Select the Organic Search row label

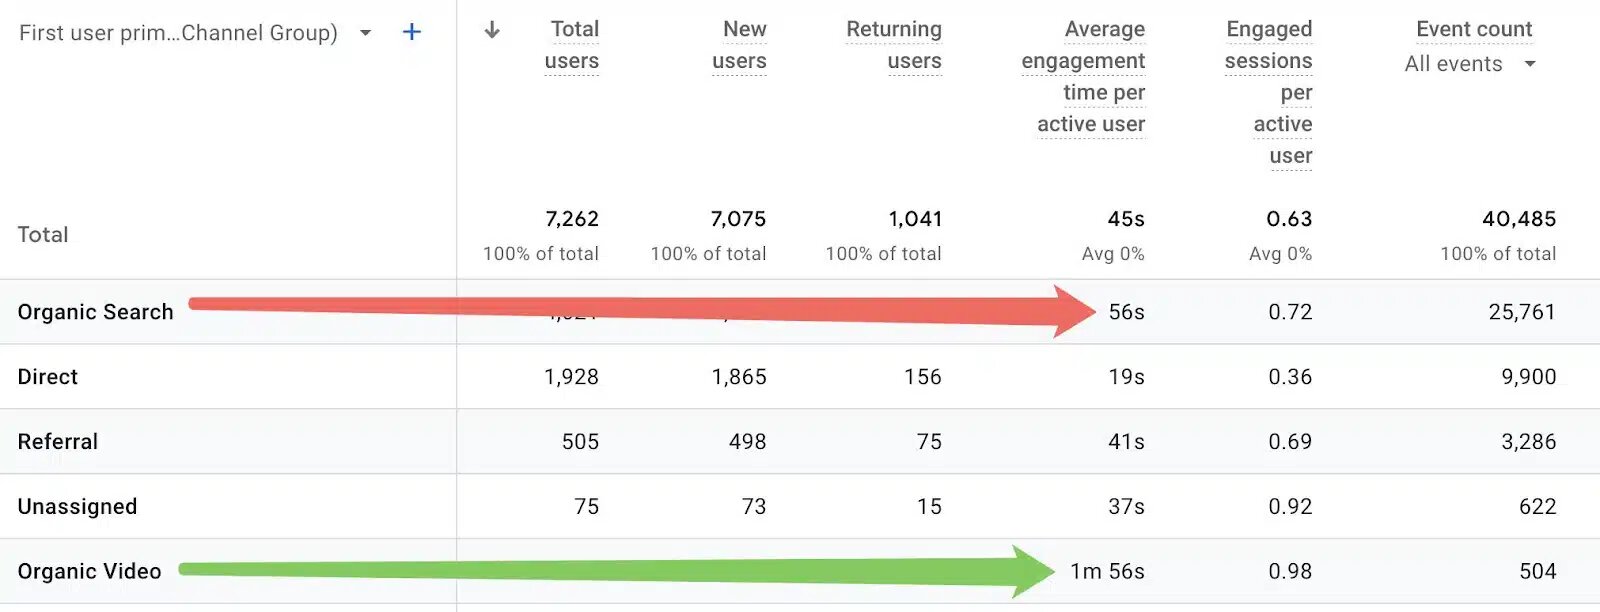[x=96, y=312]
